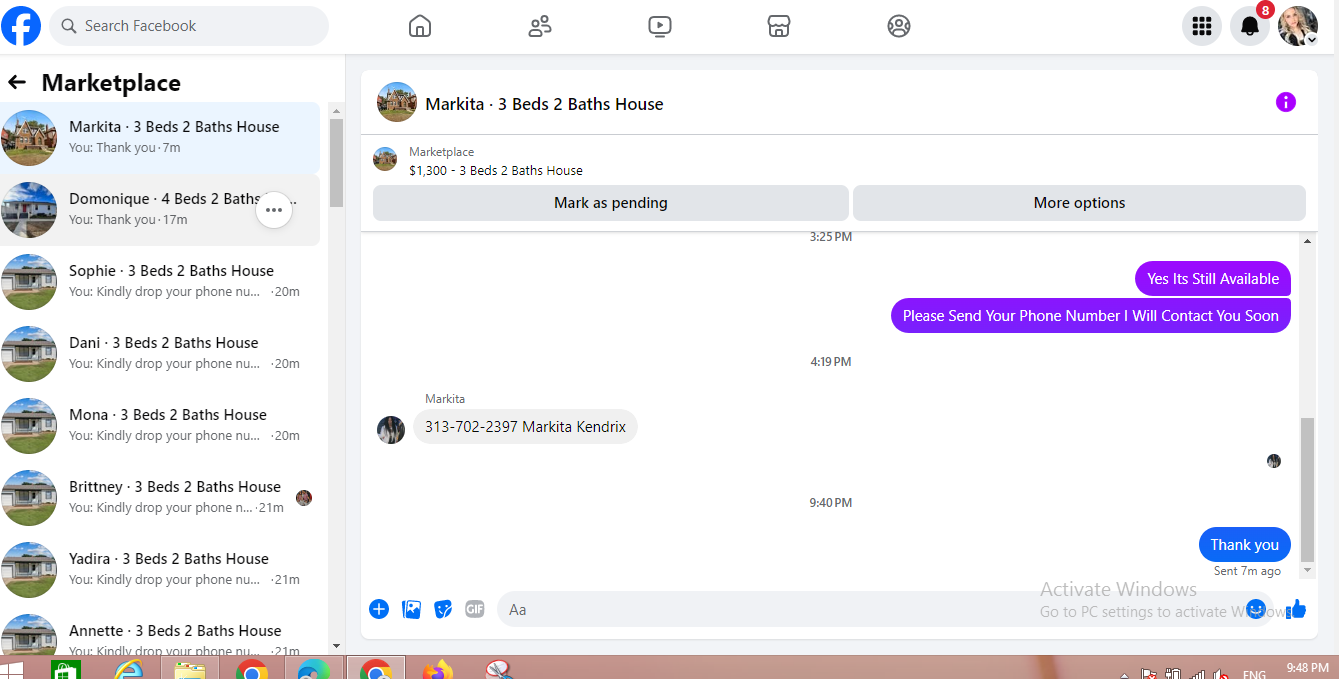Click the small seen avatar under Markita's message

click(1274, 461)
